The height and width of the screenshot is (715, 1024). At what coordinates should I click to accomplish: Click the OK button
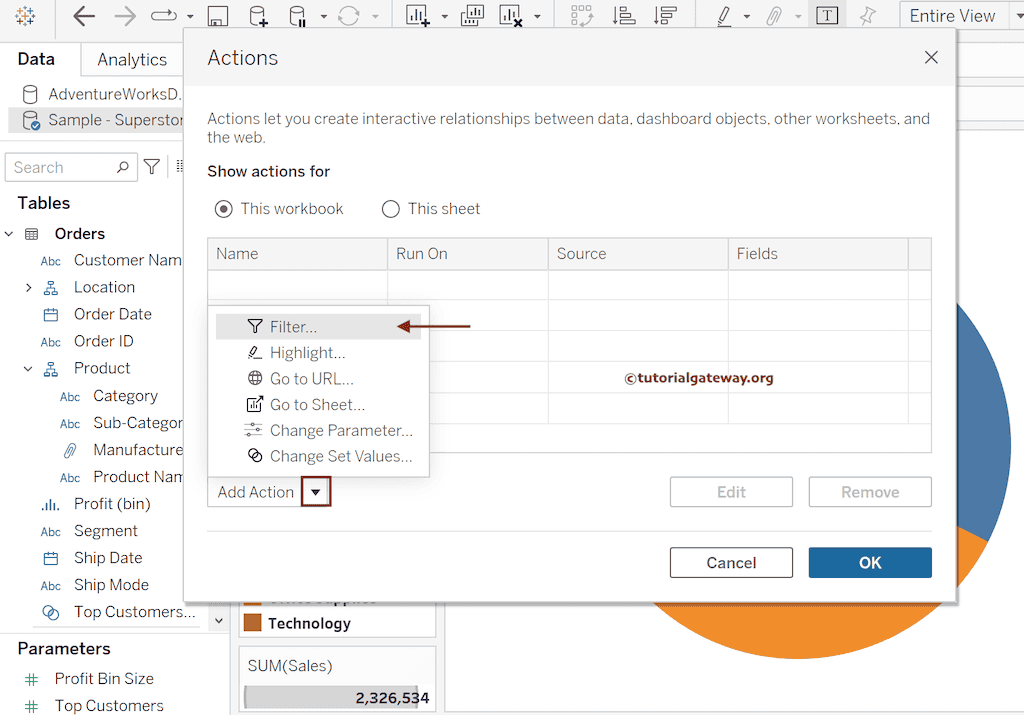pos(869,563)
